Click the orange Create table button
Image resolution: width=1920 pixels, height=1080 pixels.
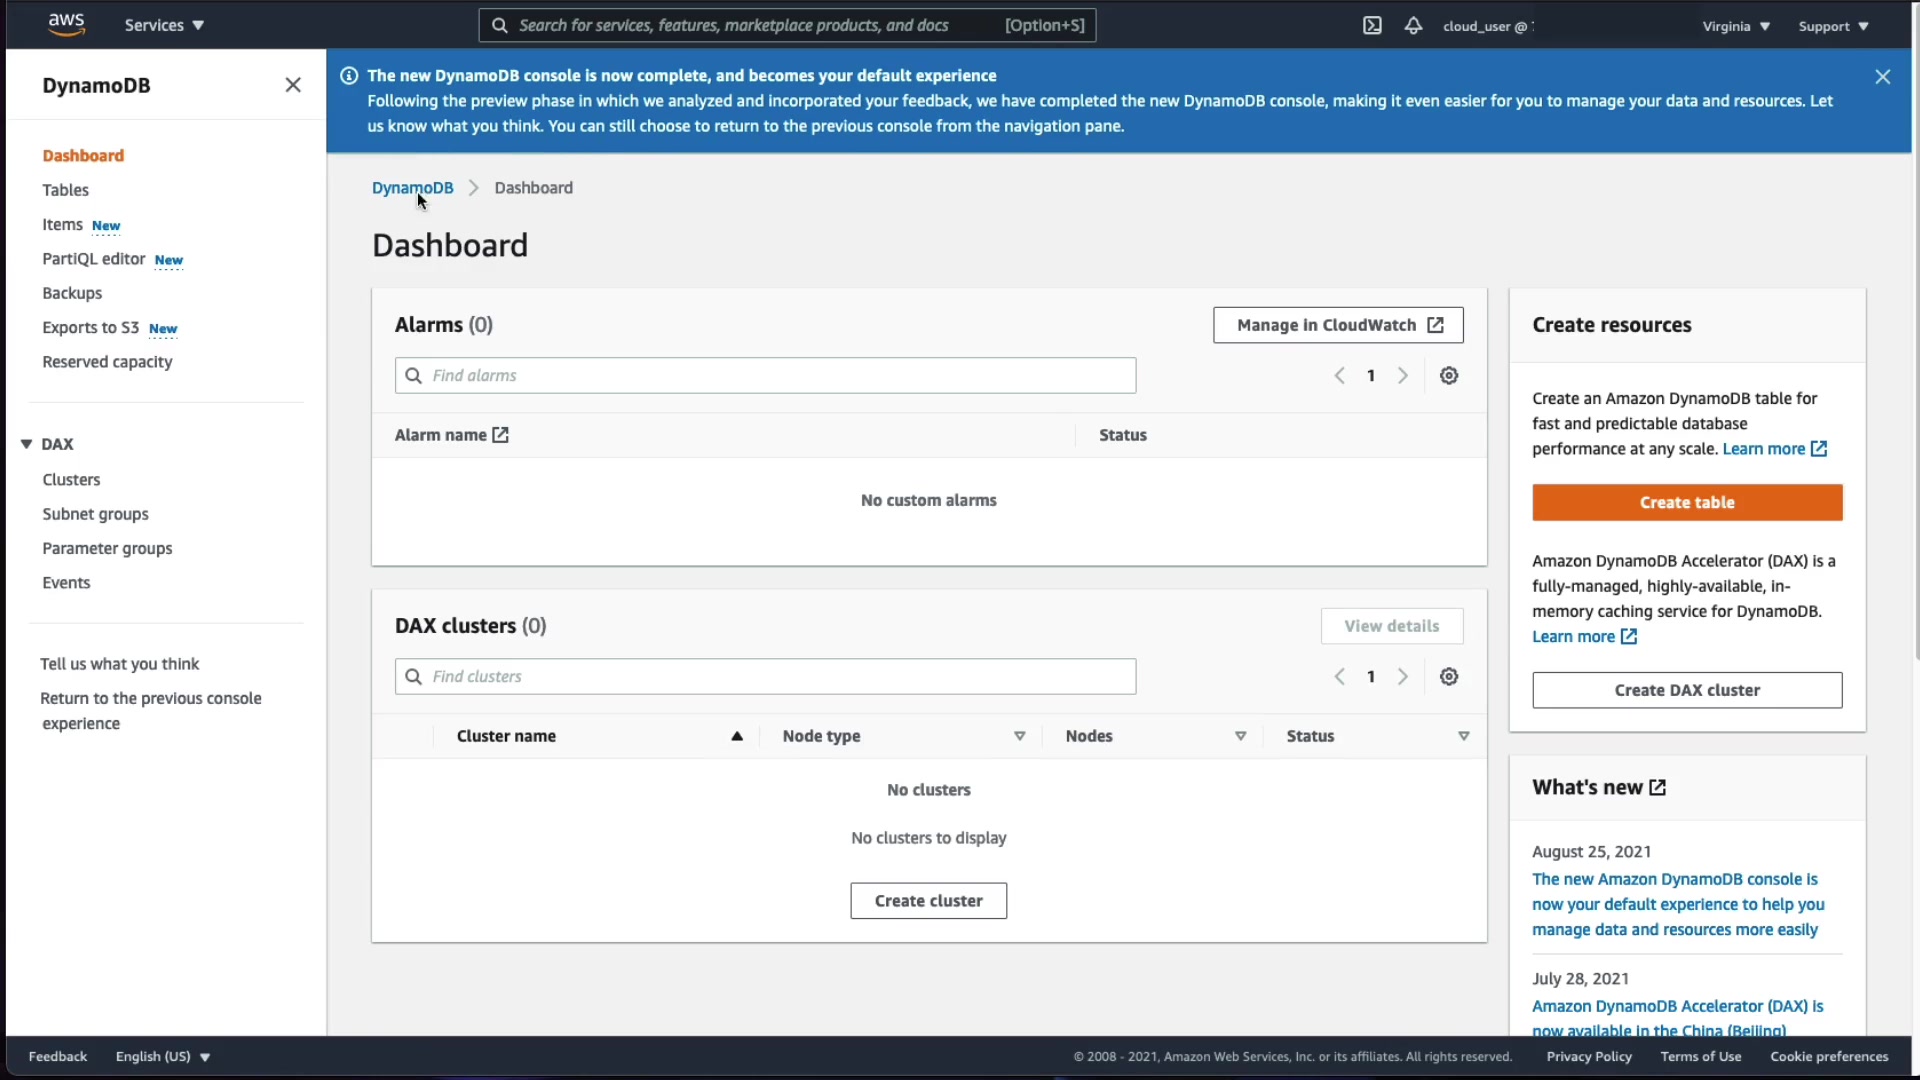(x=1687, y=503)
